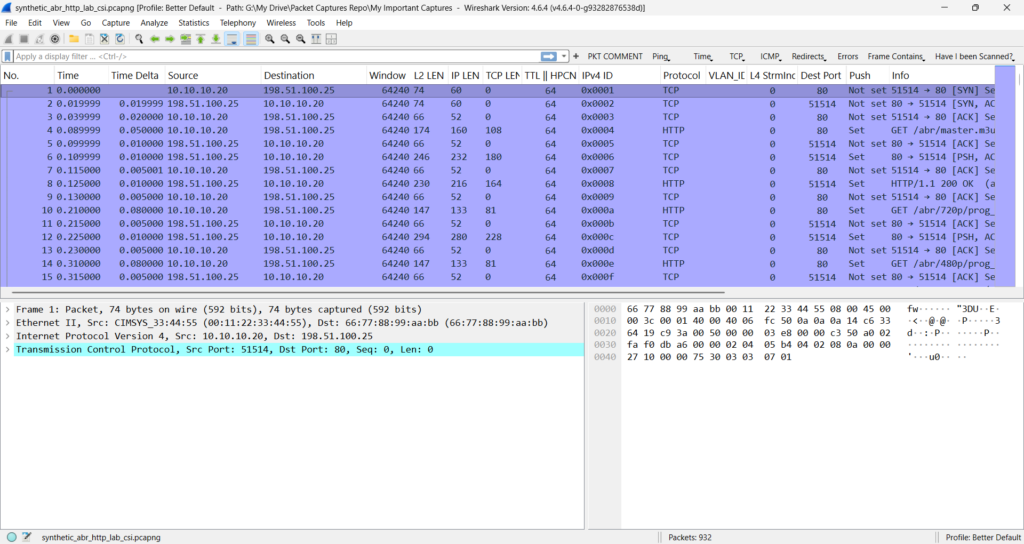1024x544 pixels.
Task: Expand the Internet Protocol Version 4 row
Action: click(x=8, y=336)
